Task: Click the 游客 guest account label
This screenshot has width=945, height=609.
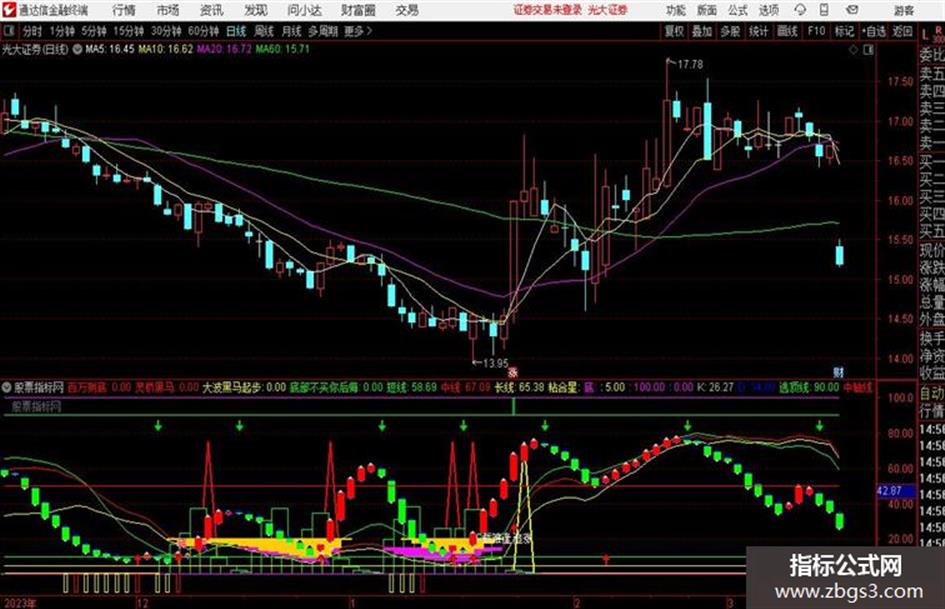Action: pos(904,10)
